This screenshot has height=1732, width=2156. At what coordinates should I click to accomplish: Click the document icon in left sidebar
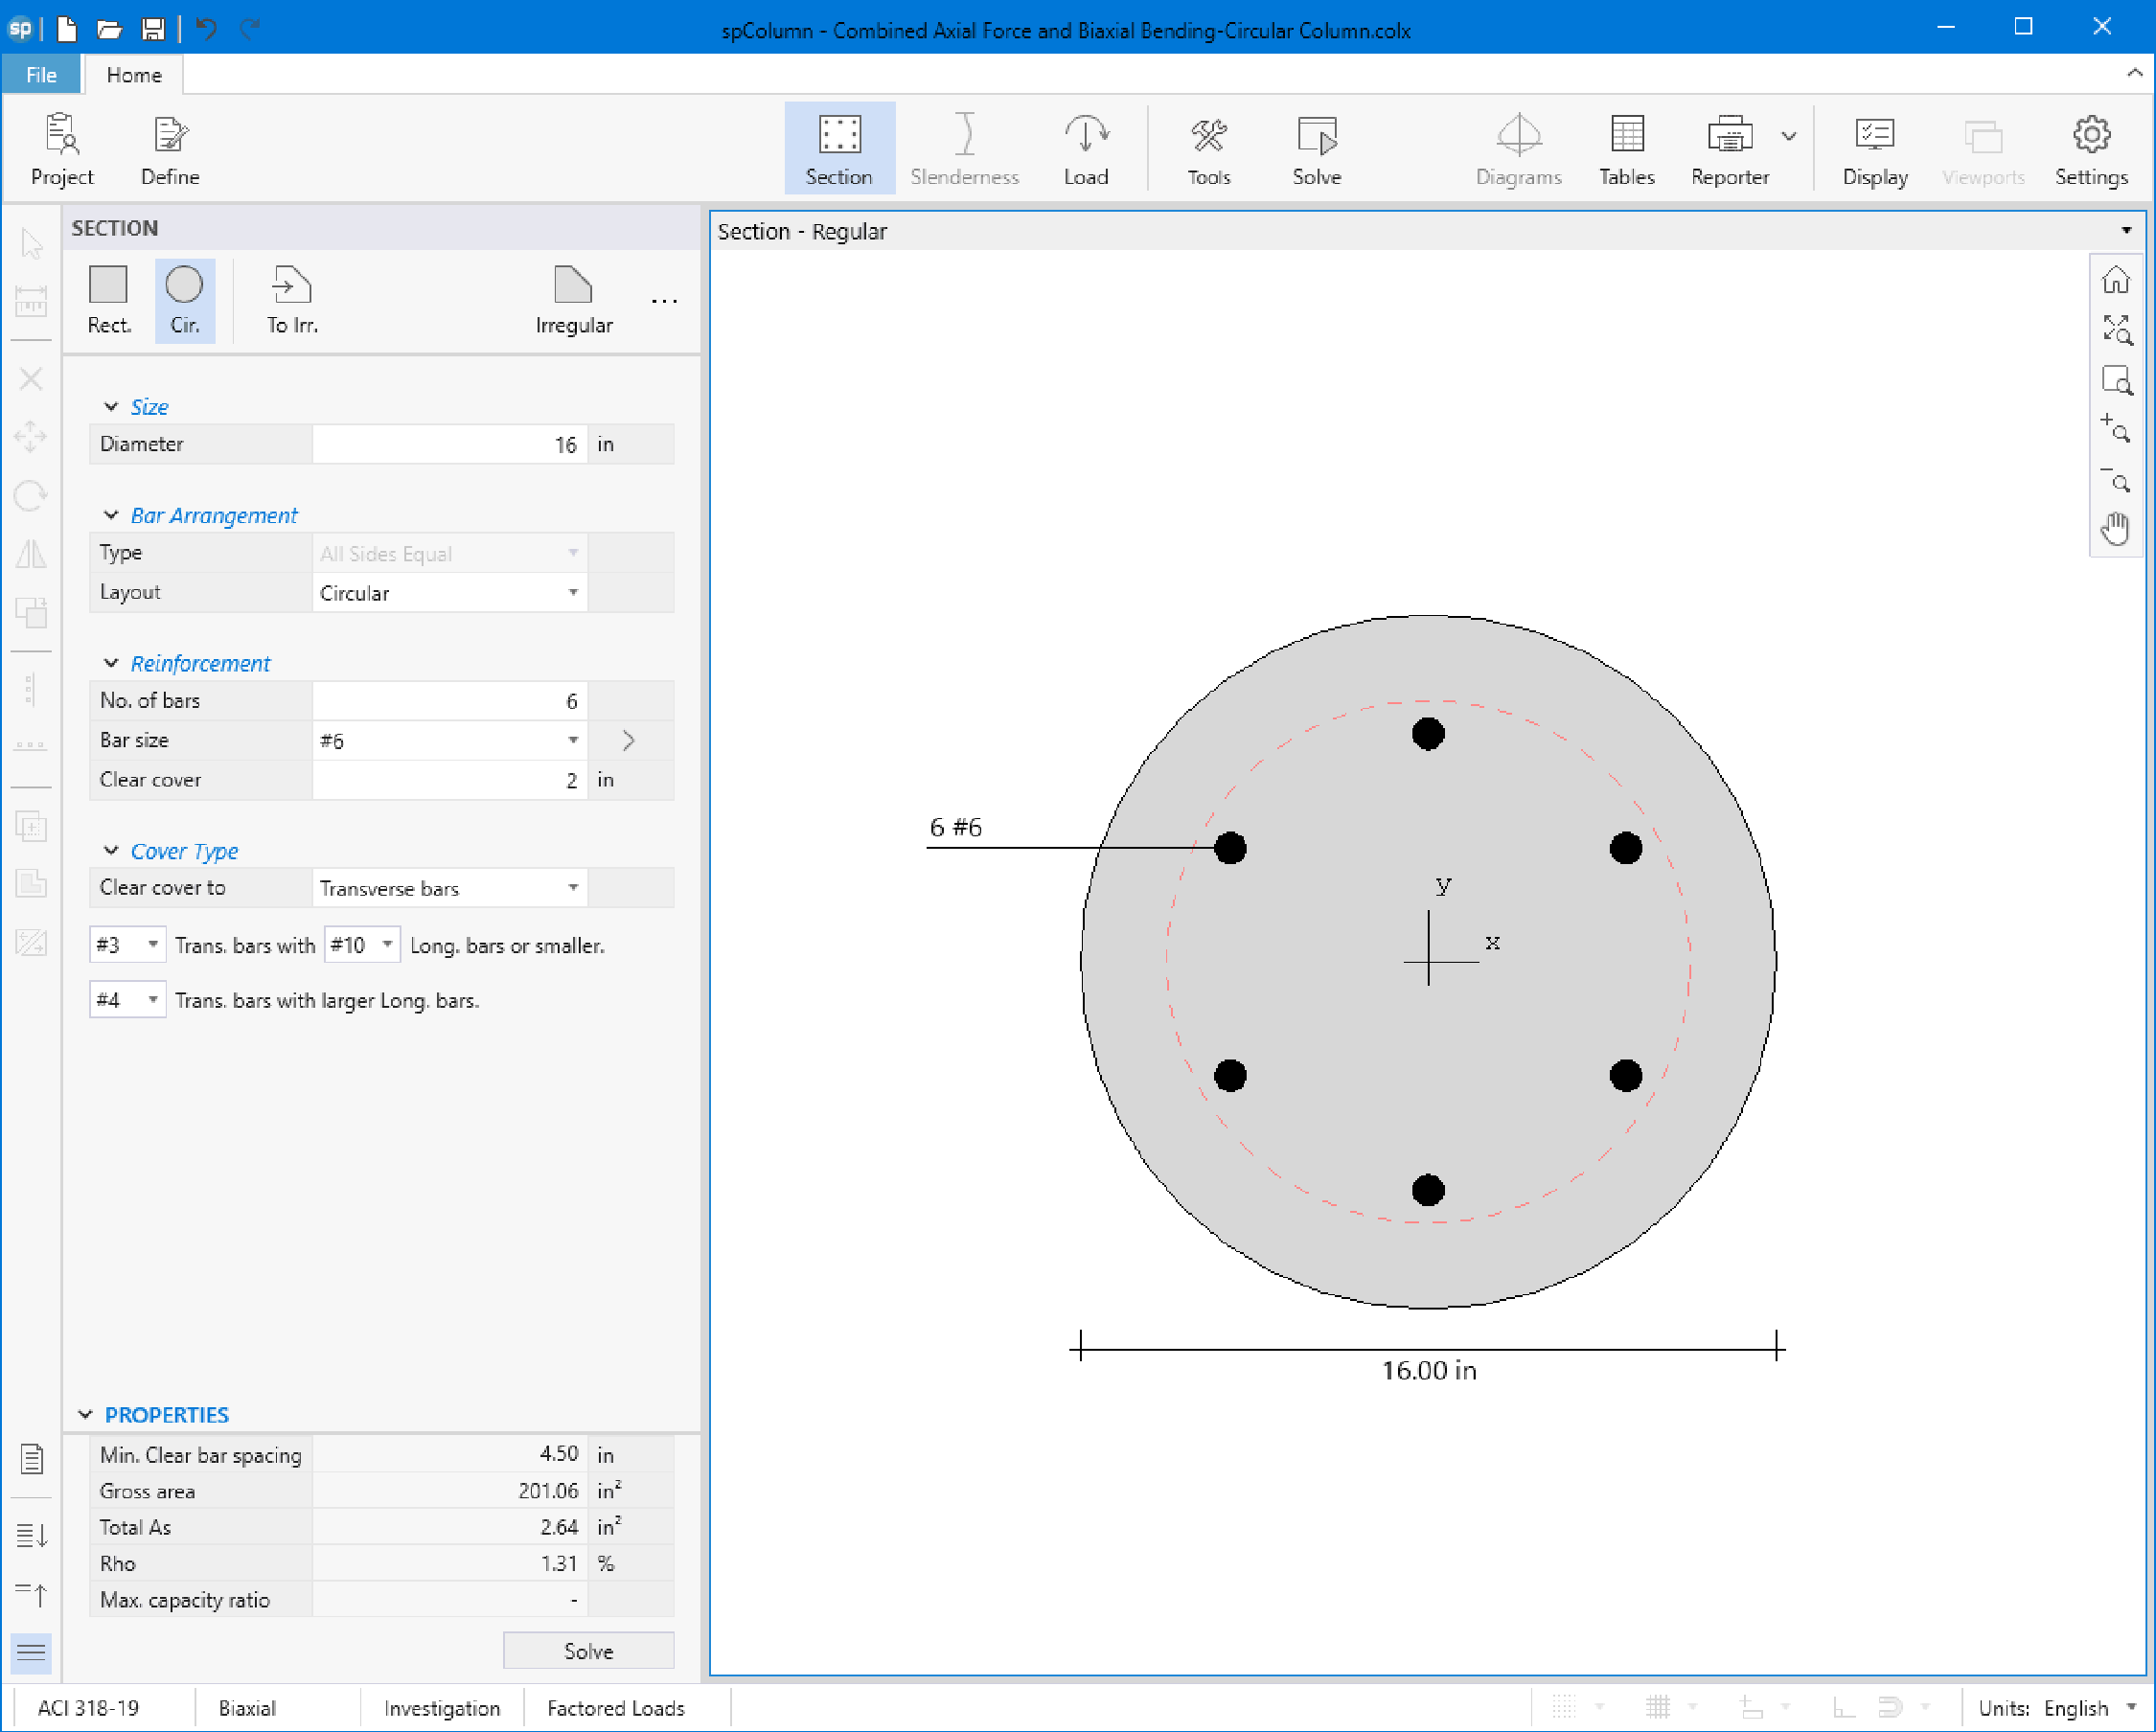coord(31,1459)
